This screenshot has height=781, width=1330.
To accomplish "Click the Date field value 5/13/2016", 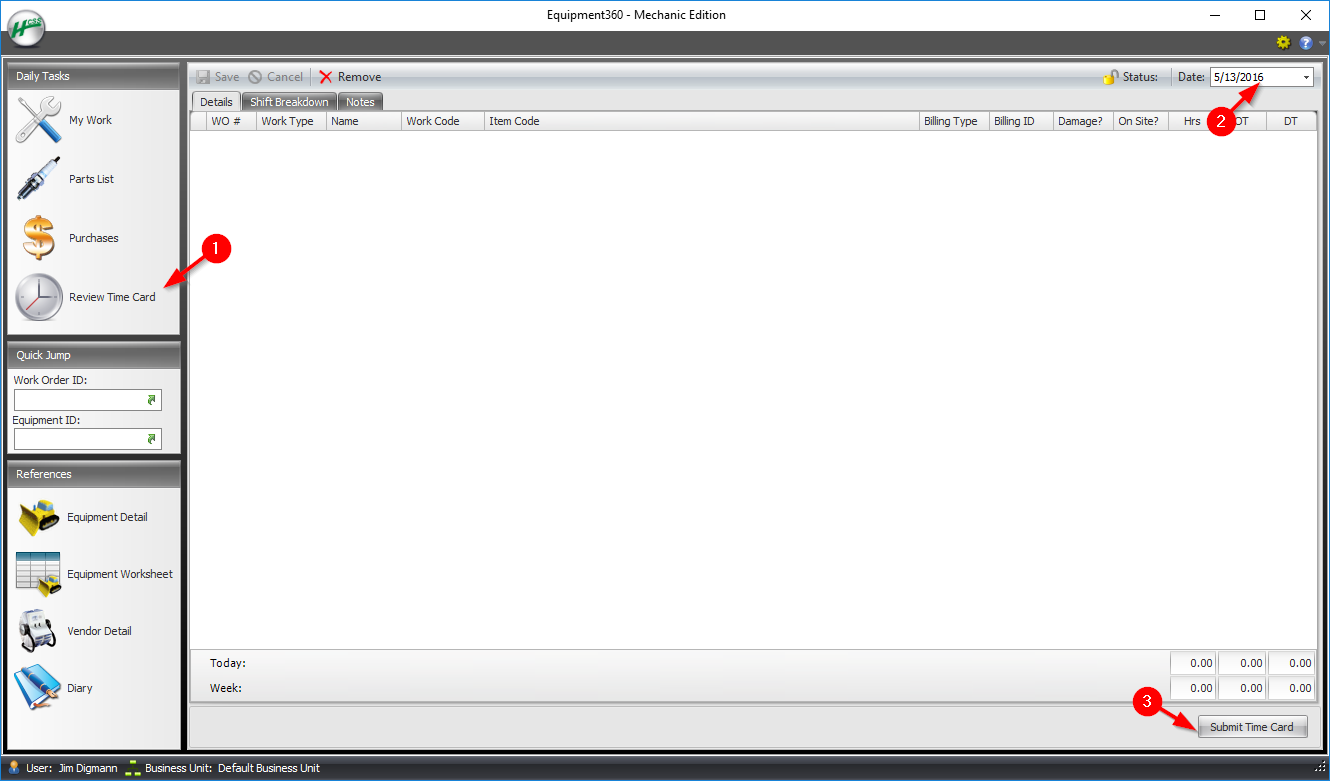I will pyautogui.click(x=1239, y=77).
